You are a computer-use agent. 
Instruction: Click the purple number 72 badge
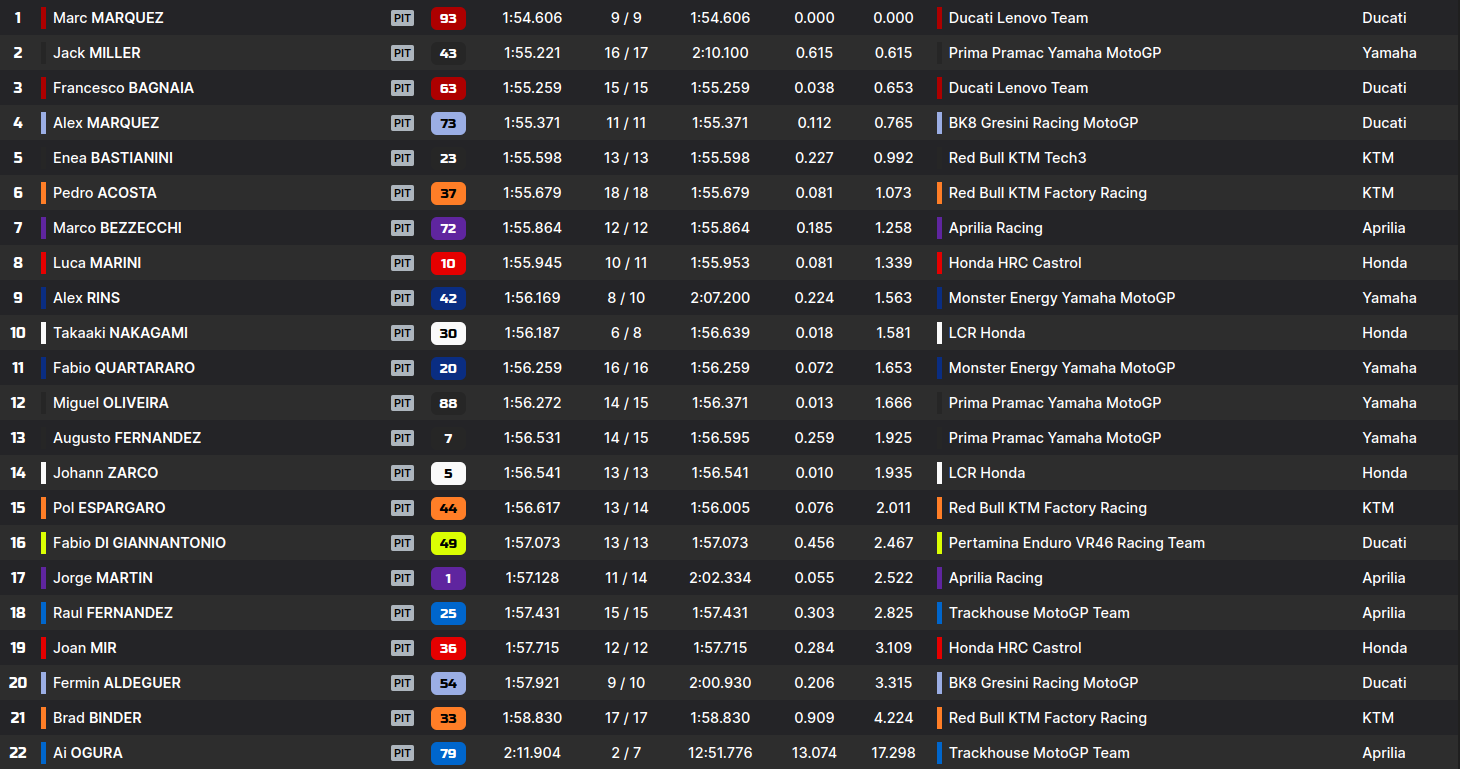[x=448, y=228]
